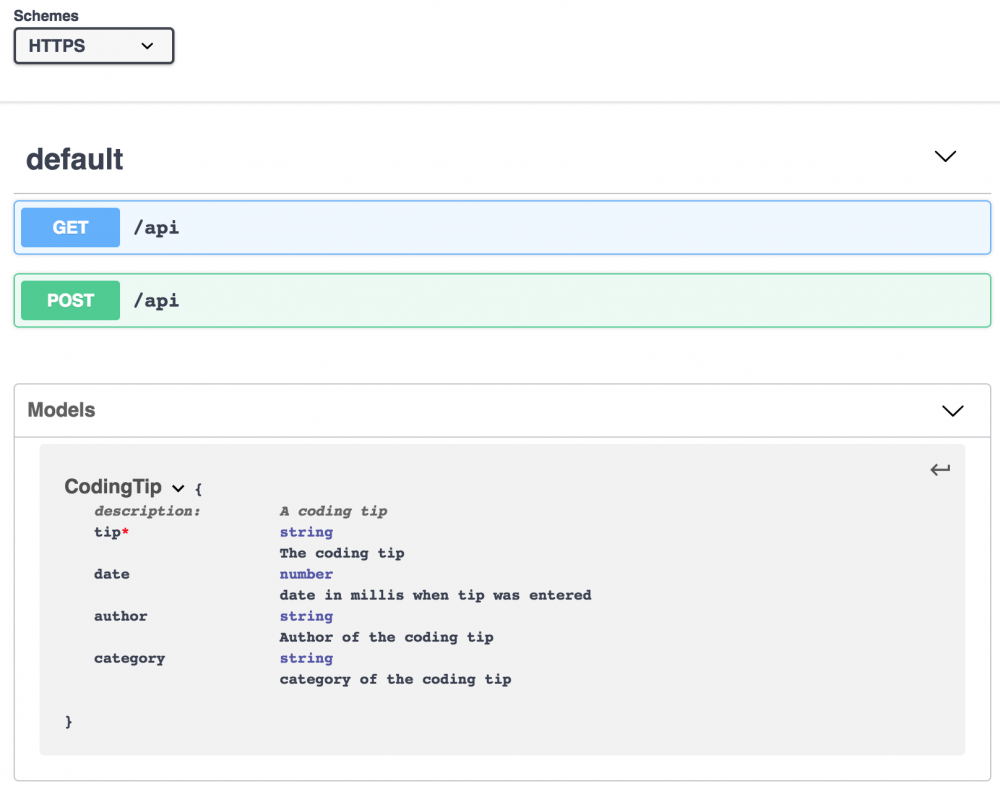Click the default tag heading
Screen dimensions: 1000x795
coord(75,159)
